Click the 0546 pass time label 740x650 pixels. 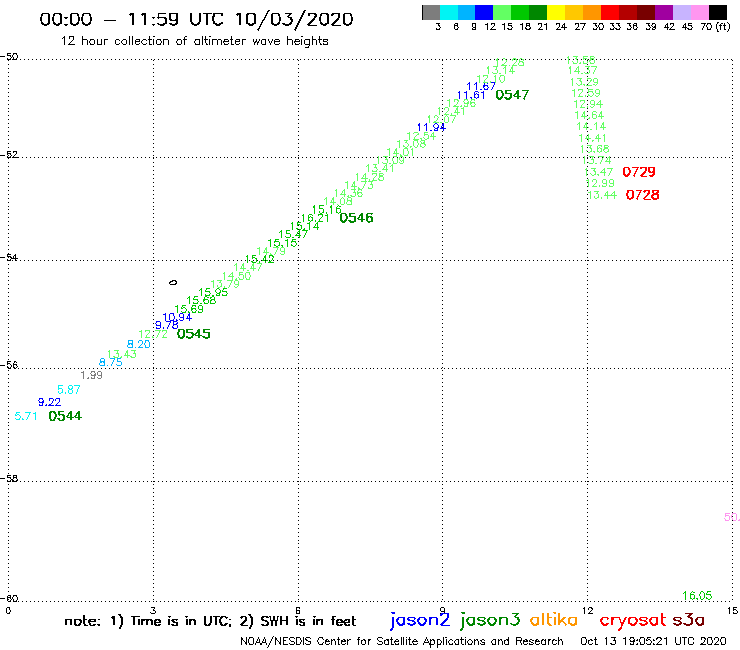(x=356, y=218)
